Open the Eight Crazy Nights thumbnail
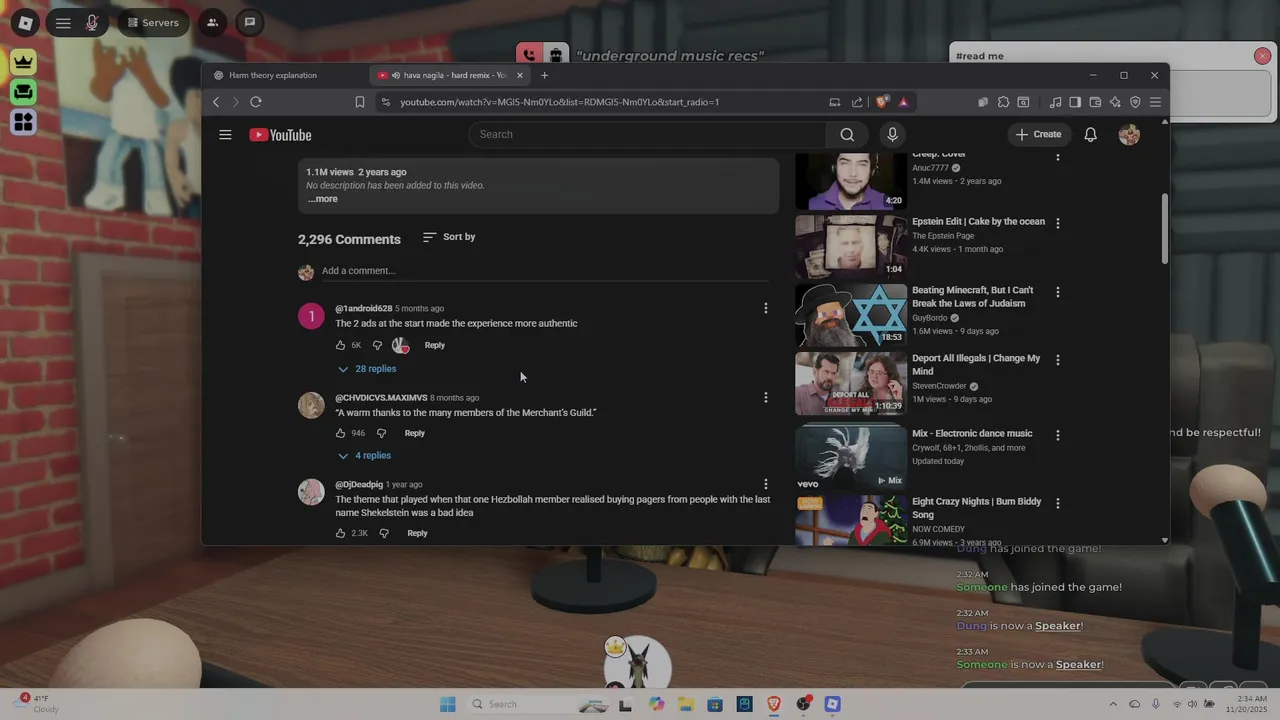1280x720 pixels. click(x=851, y=520)
